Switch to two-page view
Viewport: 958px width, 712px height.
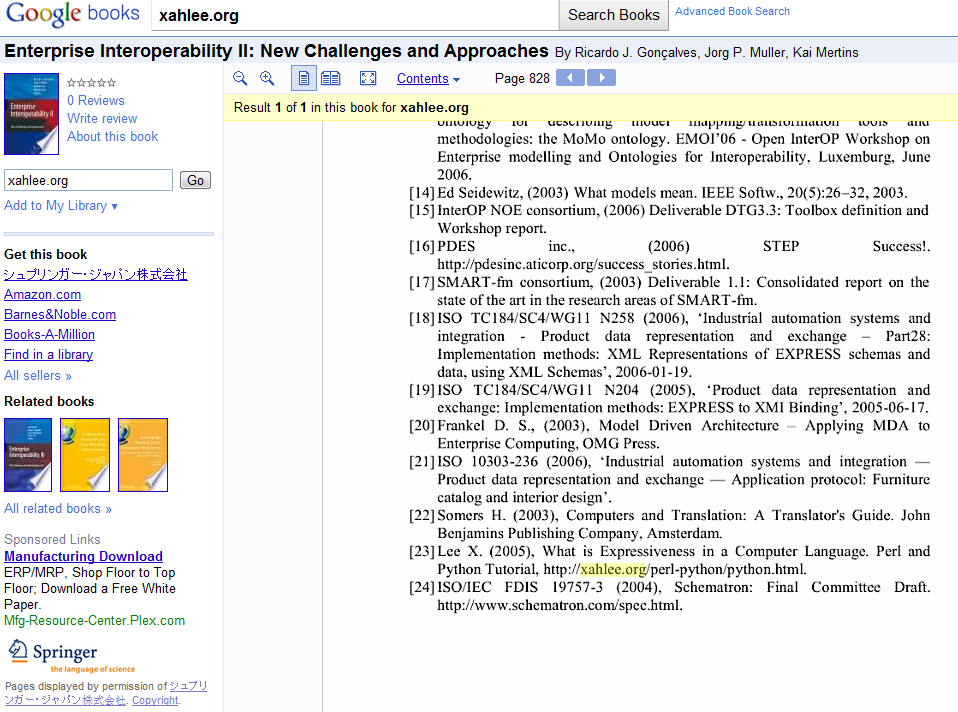coord(330,78)
